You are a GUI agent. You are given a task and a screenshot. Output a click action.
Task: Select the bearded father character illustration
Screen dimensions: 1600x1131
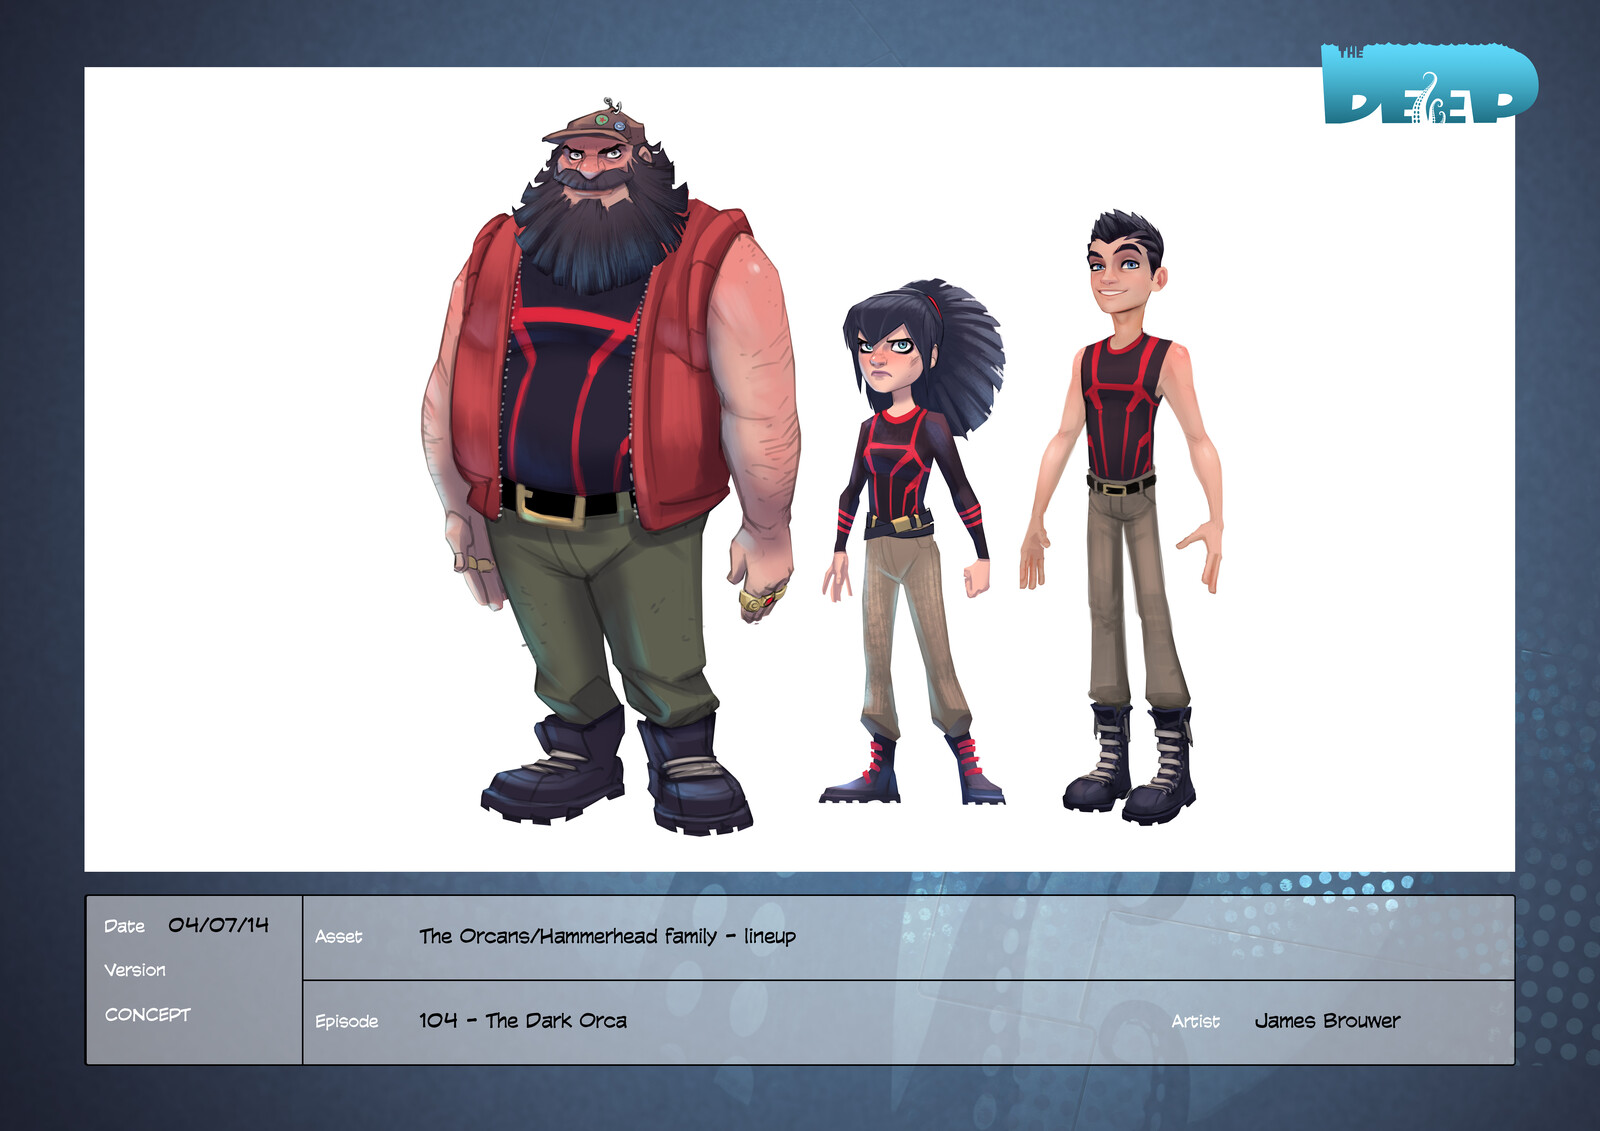pyautogui.click(x=610, y=467)
